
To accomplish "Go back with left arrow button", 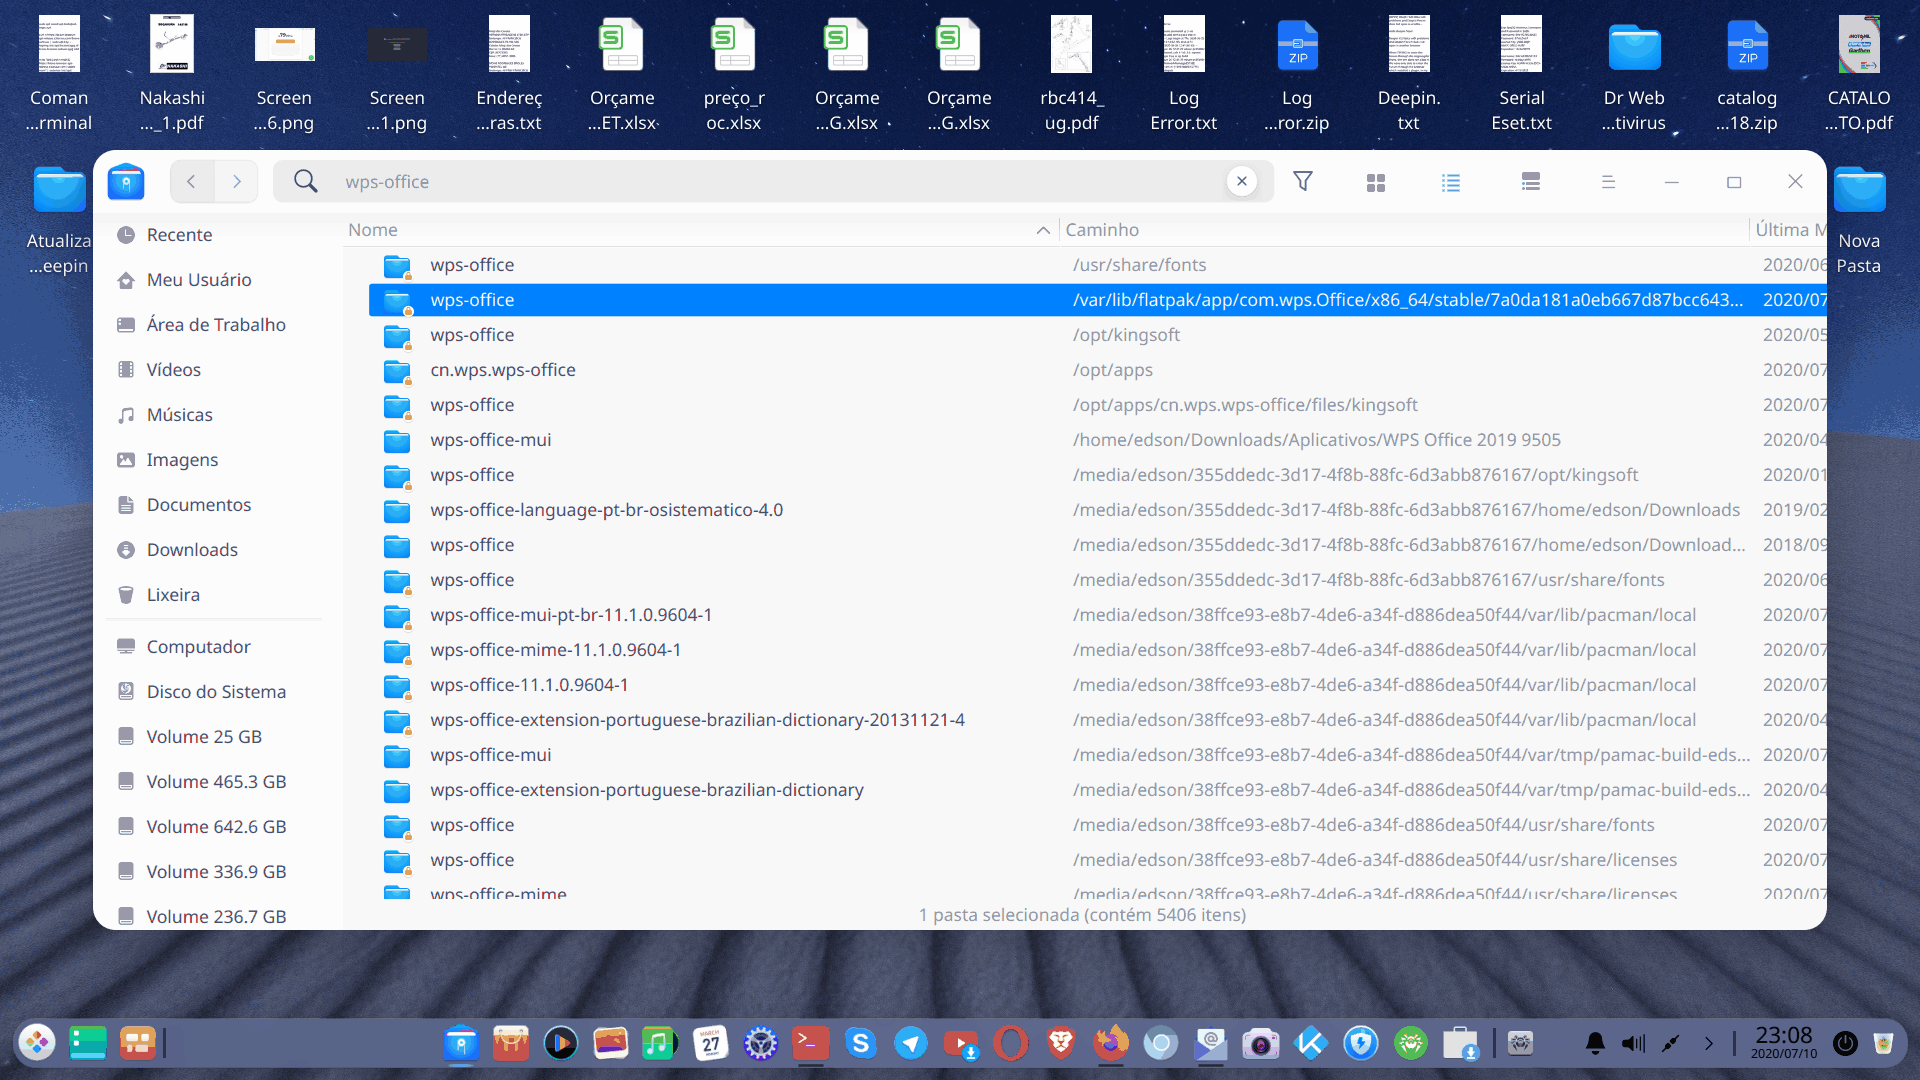I will pyautogui.click(x=191, y=181).
